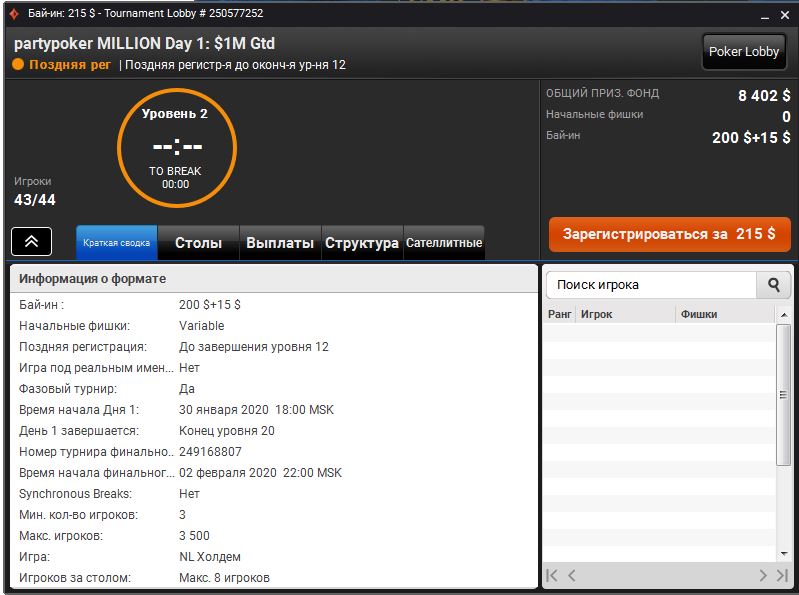Click the players count 43/44
The width and height of the screenshot is (799, 595).
(x=35, y=200)
